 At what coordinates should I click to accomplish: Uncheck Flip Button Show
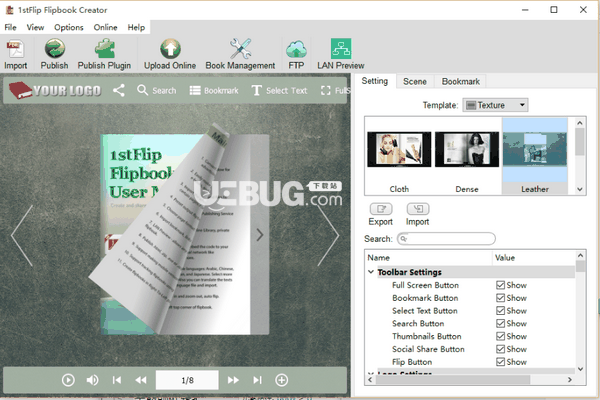(500, 362)
